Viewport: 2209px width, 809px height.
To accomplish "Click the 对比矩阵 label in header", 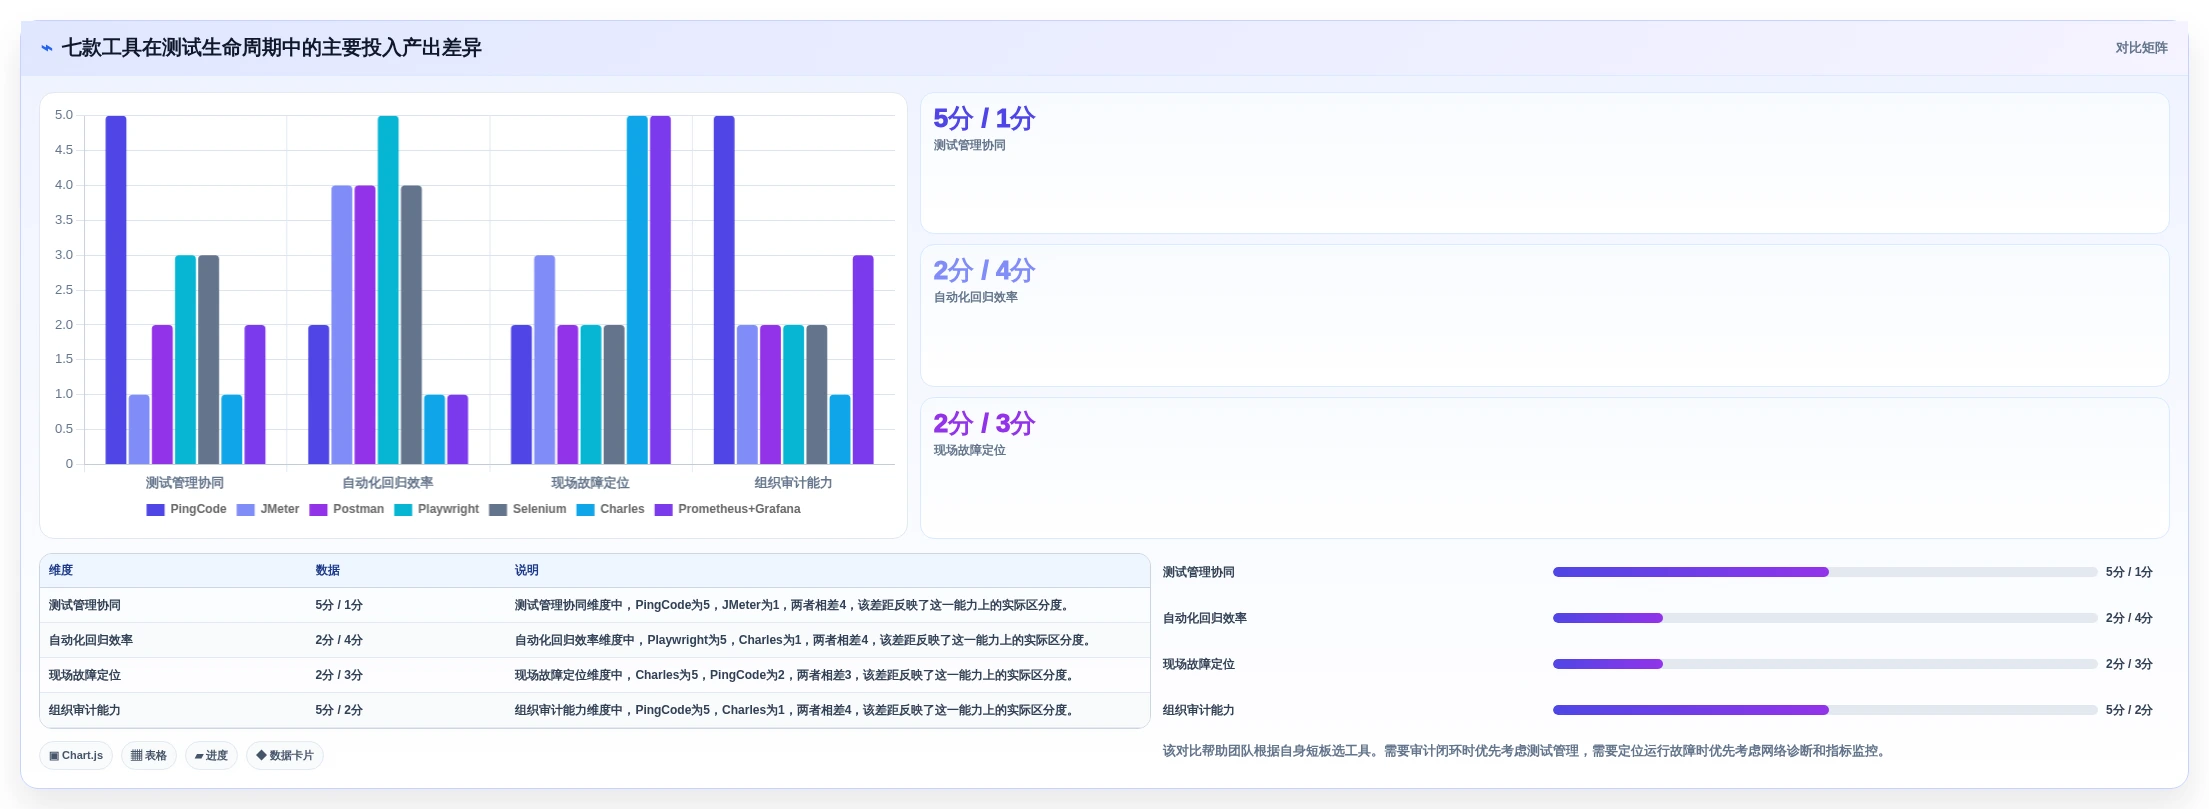I will [x=2141, y=48].
